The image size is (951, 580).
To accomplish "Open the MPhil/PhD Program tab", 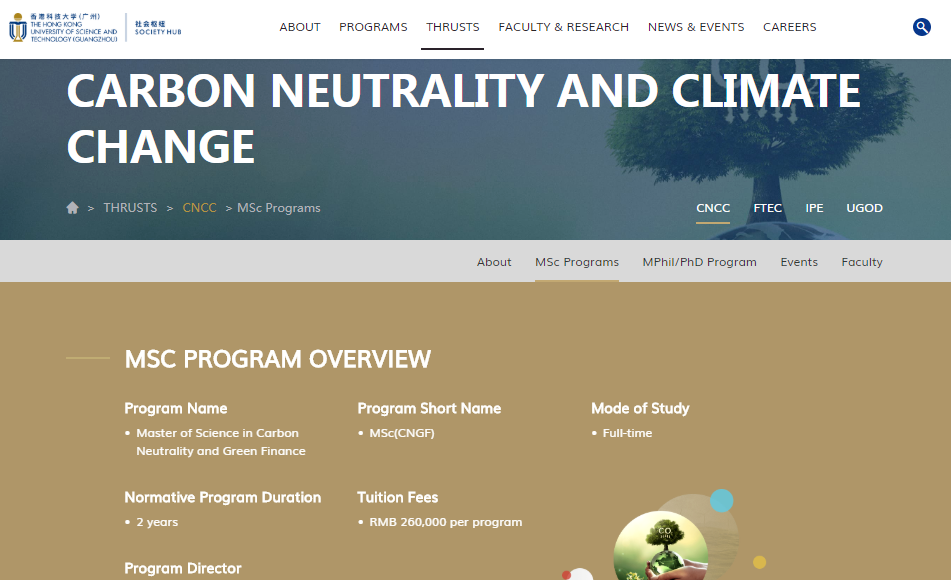I will (699, 262).
